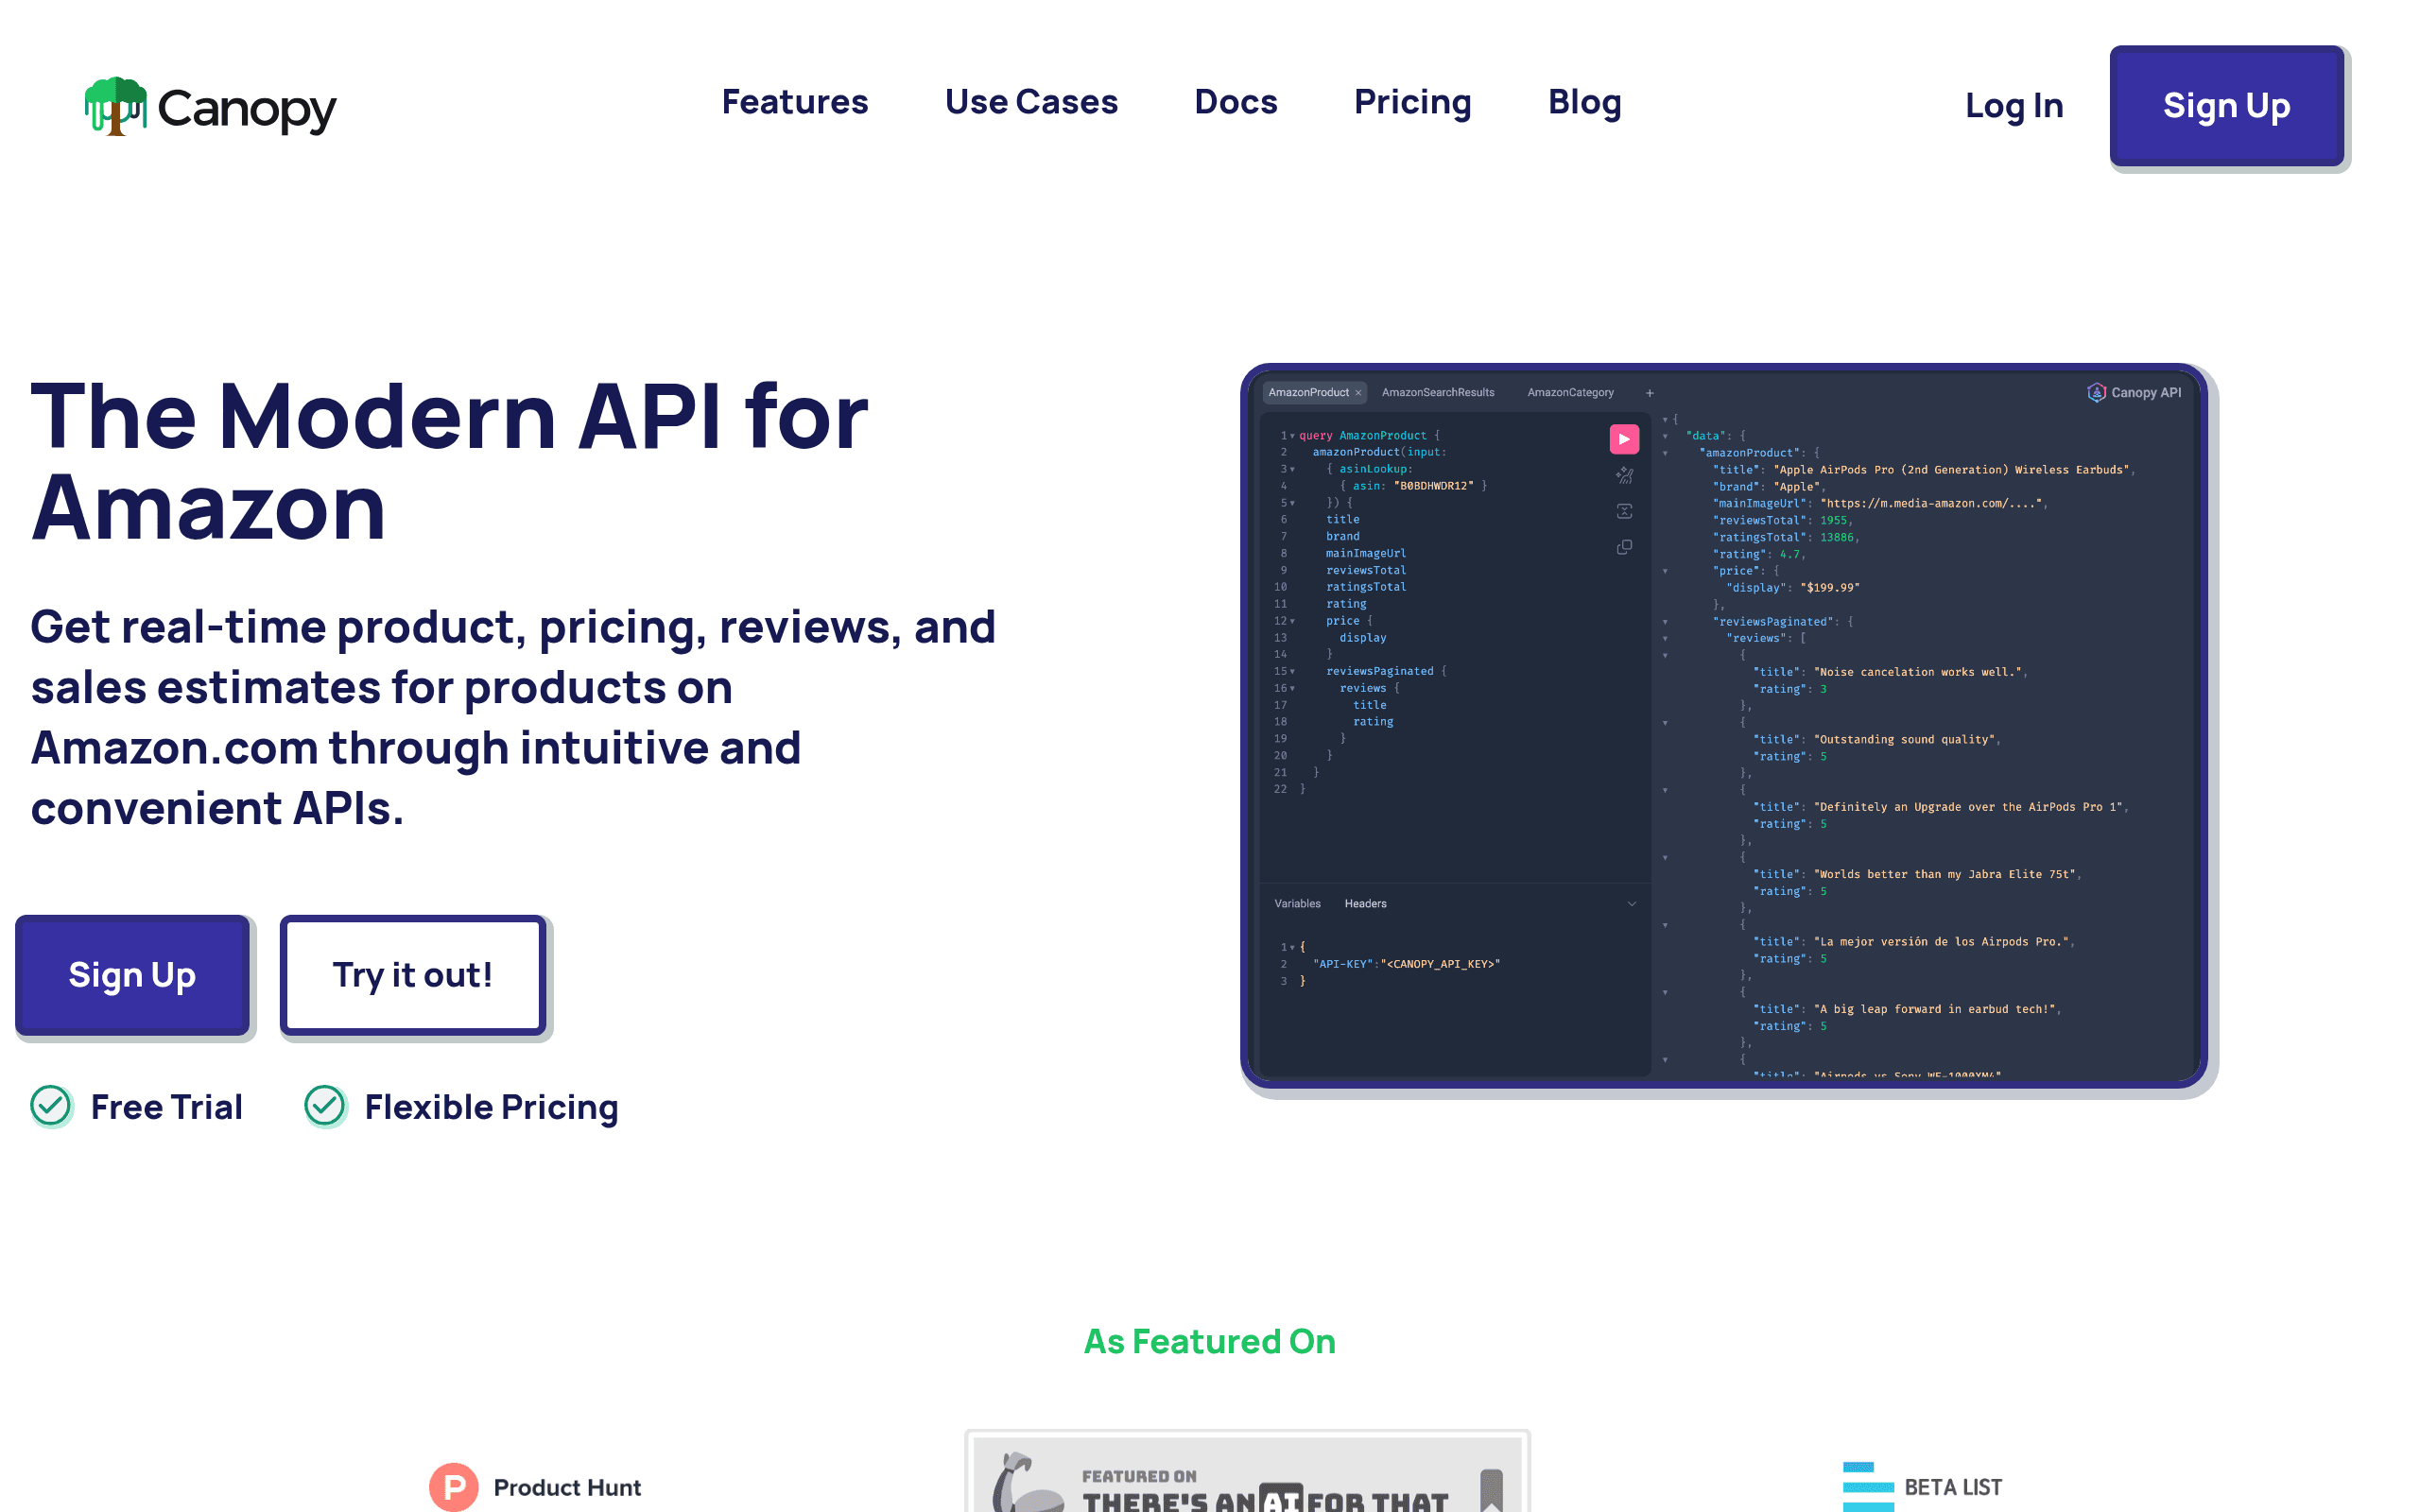Collapse the variables panel chevron
Viewport: 2420px width, 1512px height.
[1632, 904]
